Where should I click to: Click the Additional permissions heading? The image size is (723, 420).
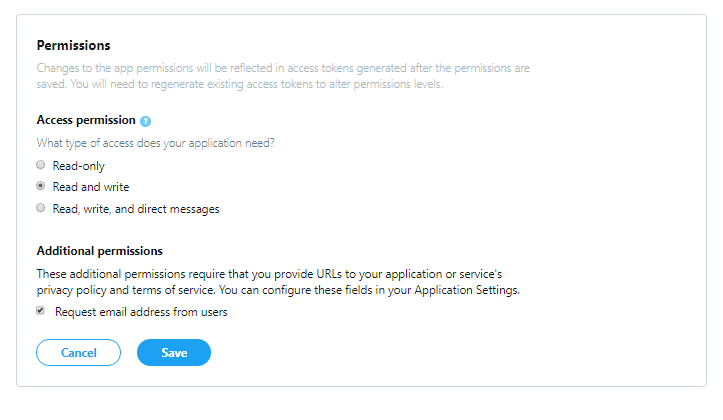tap(100, 251)
